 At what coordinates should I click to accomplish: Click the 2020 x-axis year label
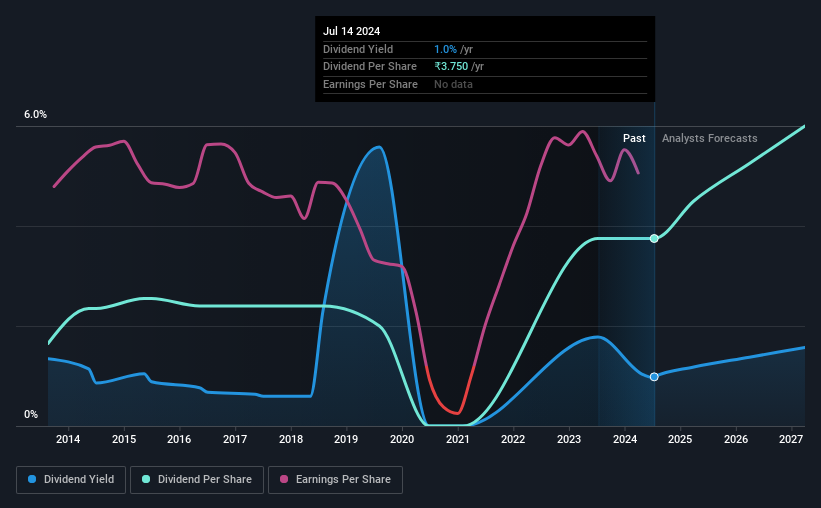(x=402, y=439)
